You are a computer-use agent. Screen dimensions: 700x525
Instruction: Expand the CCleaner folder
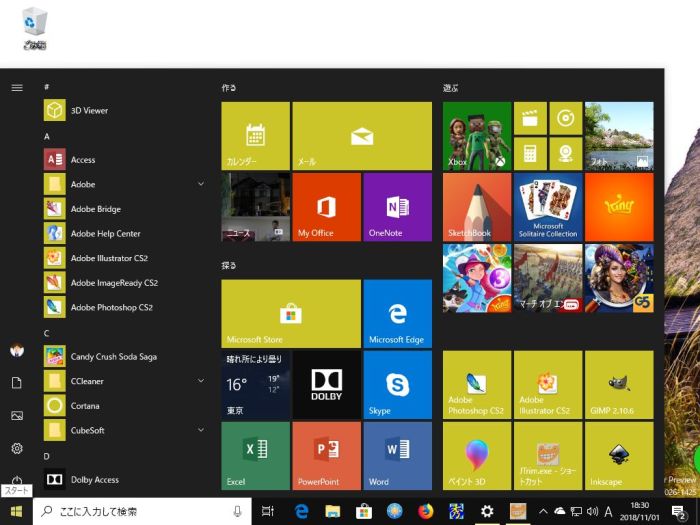tap(201, 381)
